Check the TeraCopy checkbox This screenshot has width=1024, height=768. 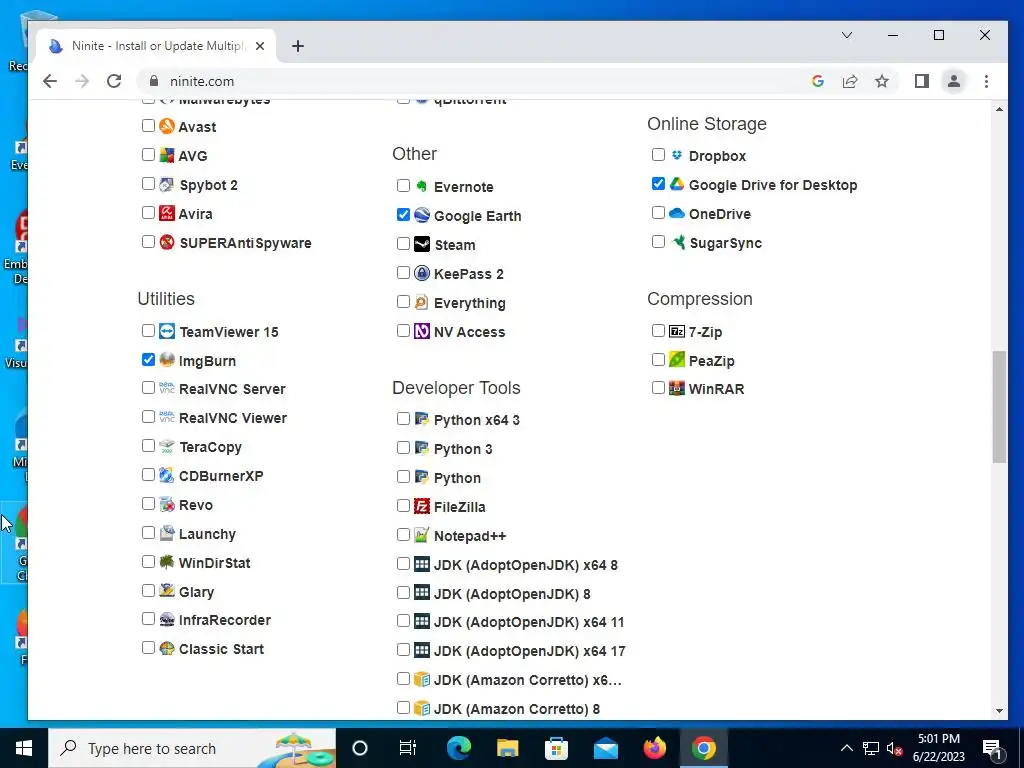tap(148, 445)
